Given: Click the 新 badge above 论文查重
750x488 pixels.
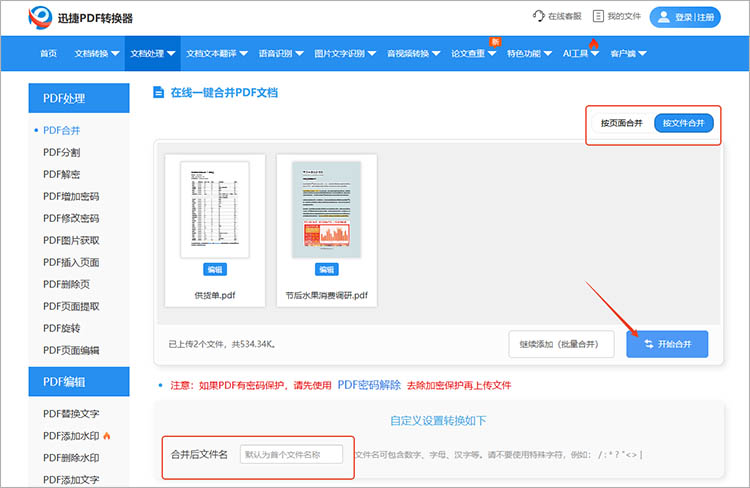Looking at the screenshot, I should (x=495, y=42).
